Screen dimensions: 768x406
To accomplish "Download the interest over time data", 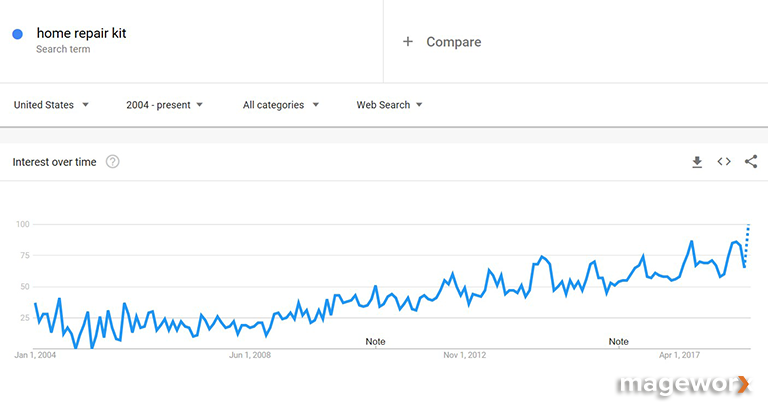I will (x=697, y=162).
